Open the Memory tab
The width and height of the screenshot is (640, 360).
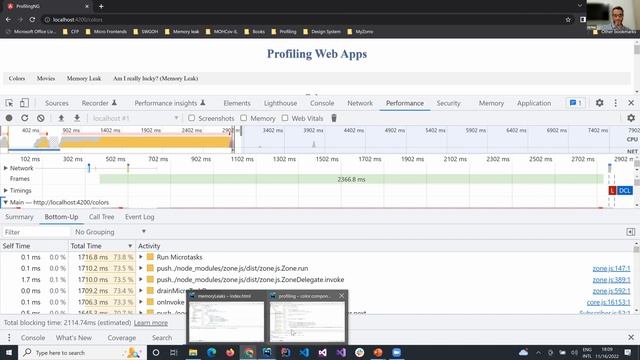491,103
